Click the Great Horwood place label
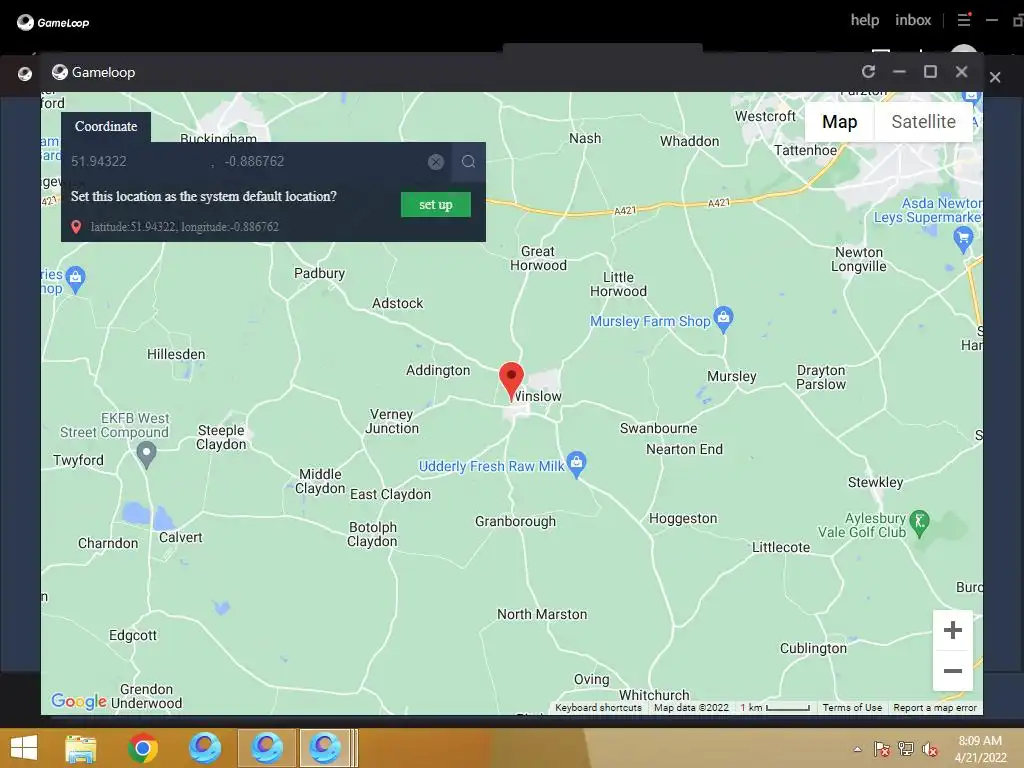1024x768 pixels. 538,258
